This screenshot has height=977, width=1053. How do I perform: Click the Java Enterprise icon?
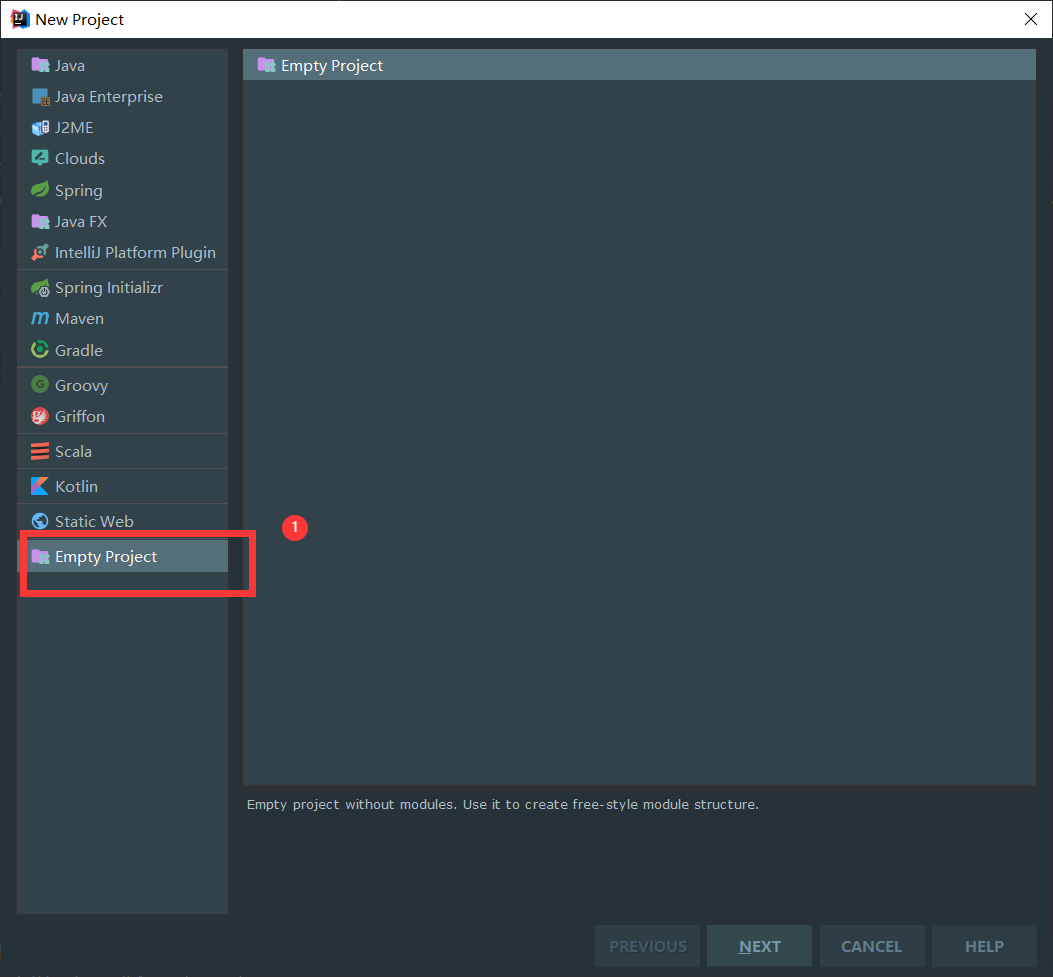point(40,97)
